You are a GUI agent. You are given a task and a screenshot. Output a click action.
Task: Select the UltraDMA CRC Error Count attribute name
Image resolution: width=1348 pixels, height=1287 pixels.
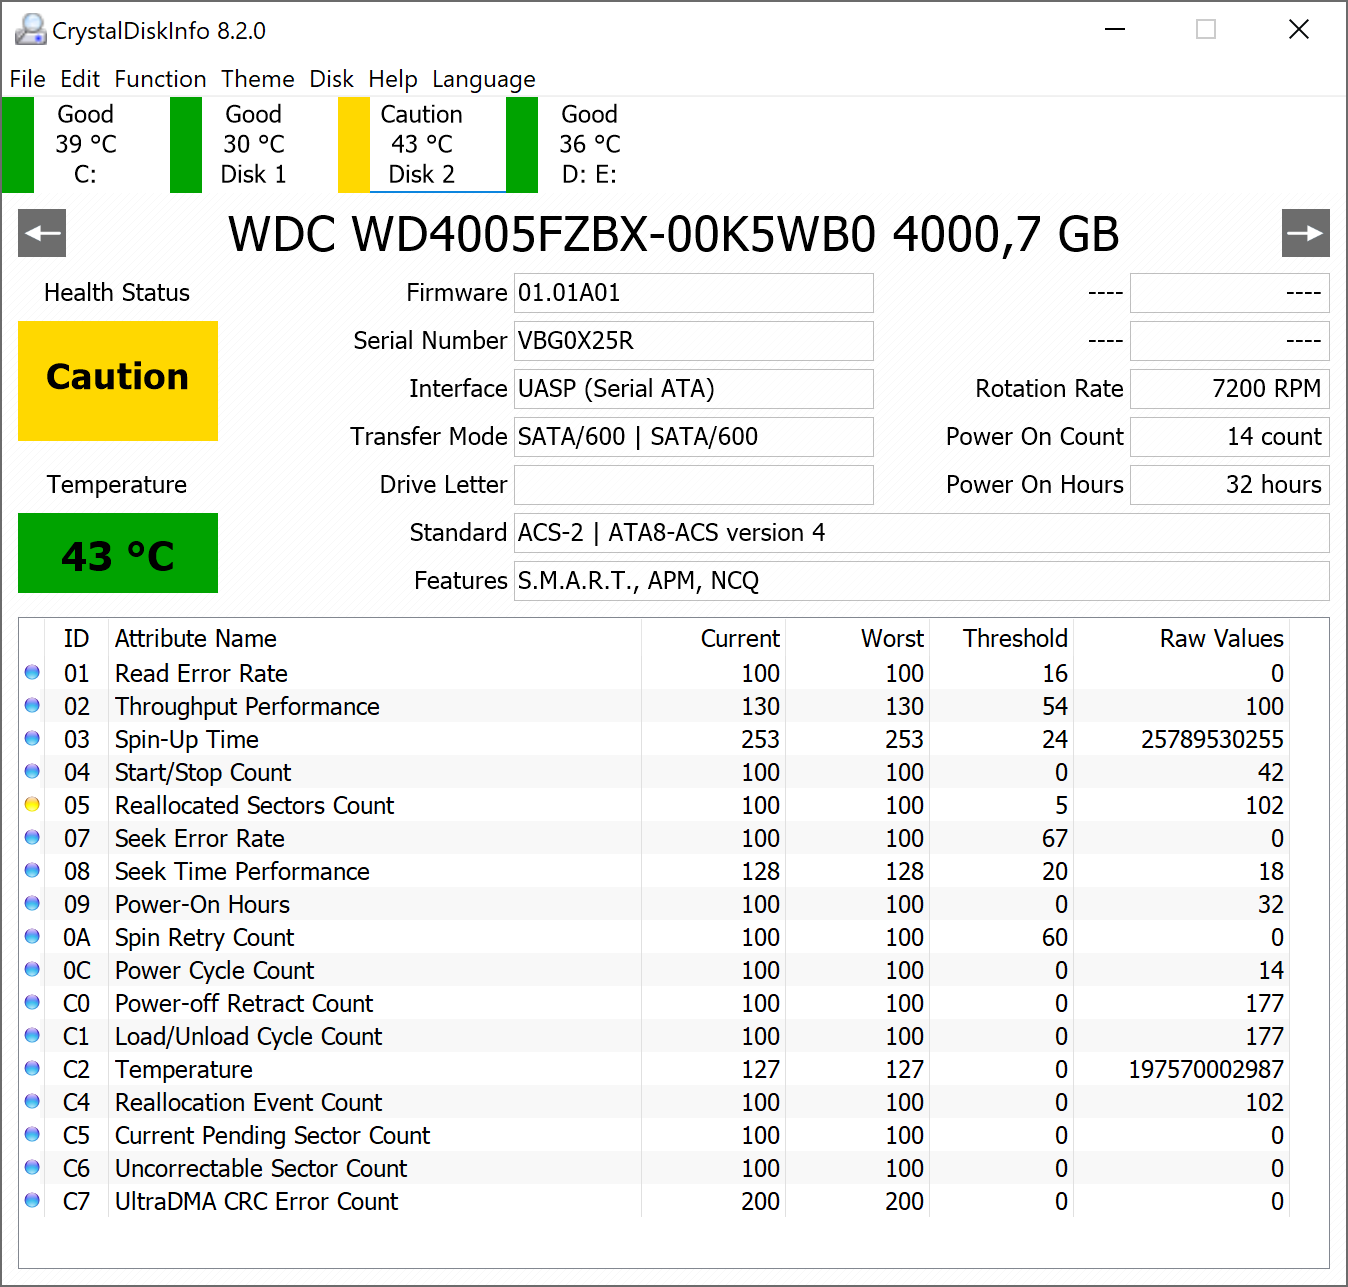(x=257, y=1201)
